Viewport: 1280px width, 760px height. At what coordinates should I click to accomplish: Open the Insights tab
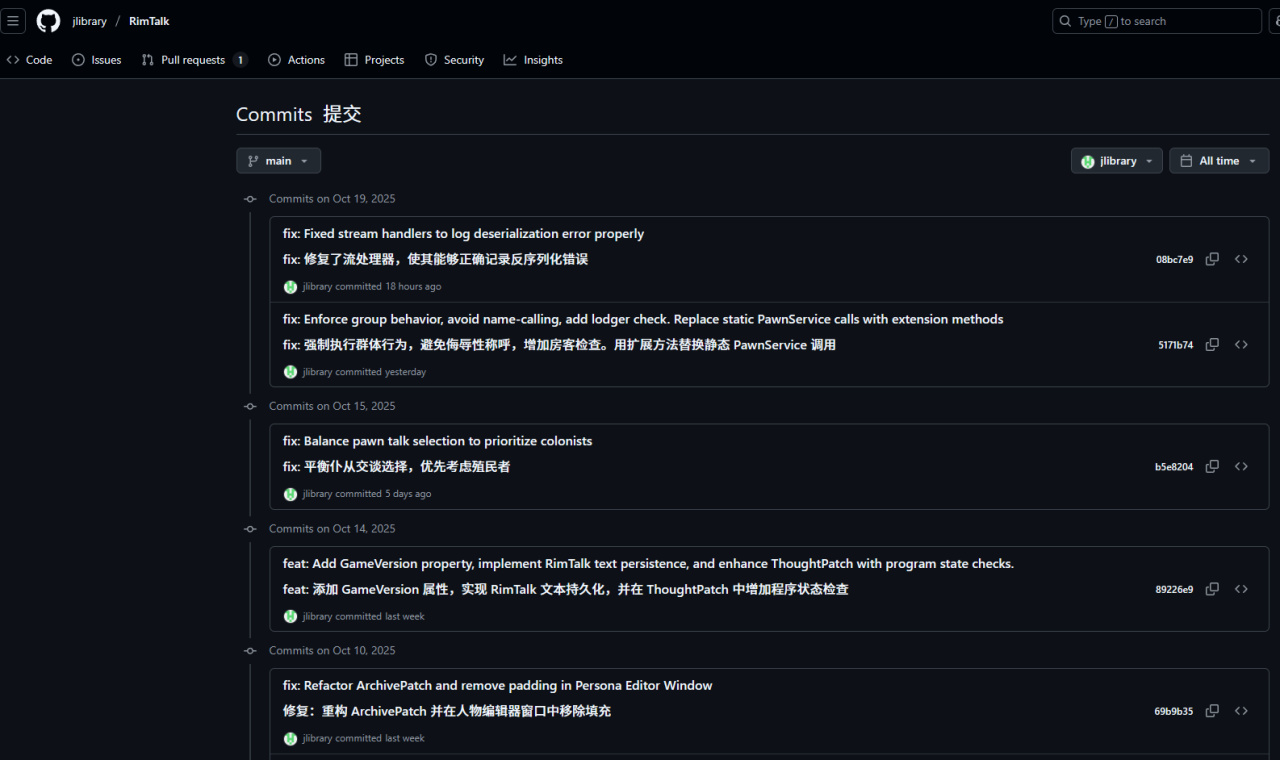533,60
